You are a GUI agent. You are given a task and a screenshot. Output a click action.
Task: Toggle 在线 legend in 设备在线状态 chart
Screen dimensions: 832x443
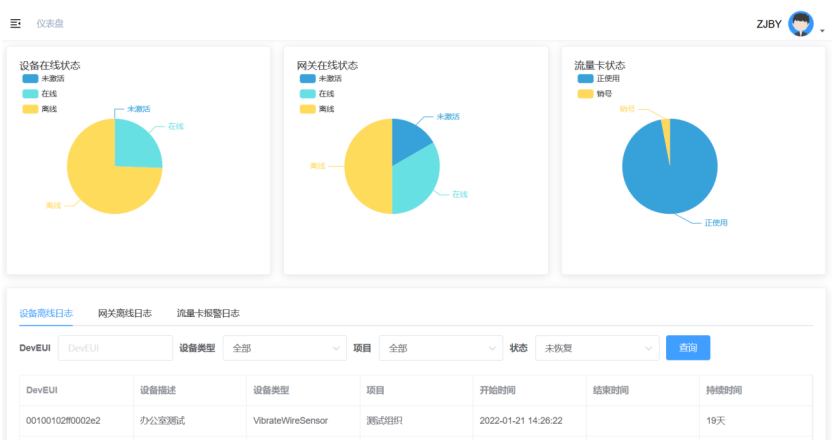[x=39, y=93]
